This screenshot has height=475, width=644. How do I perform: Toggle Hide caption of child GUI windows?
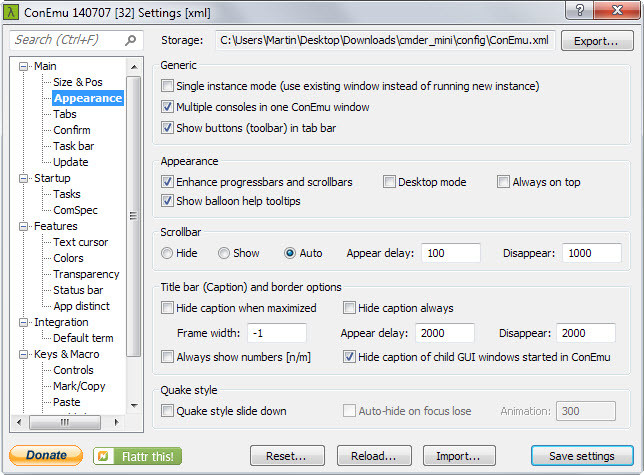(x=349, y=356)
